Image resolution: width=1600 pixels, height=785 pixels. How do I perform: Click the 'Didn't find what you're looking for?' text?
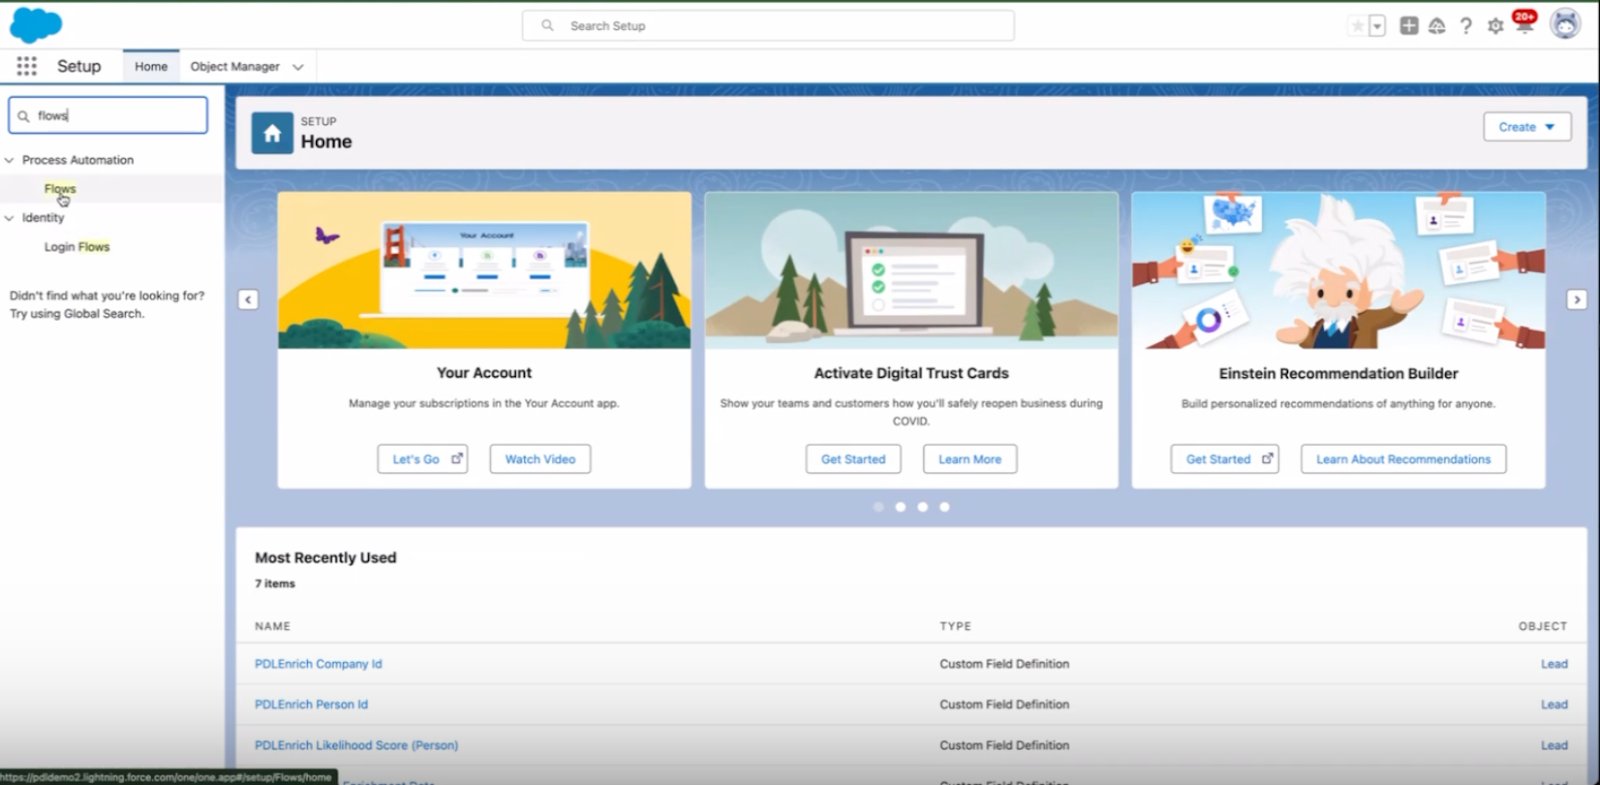click(107, 296)
